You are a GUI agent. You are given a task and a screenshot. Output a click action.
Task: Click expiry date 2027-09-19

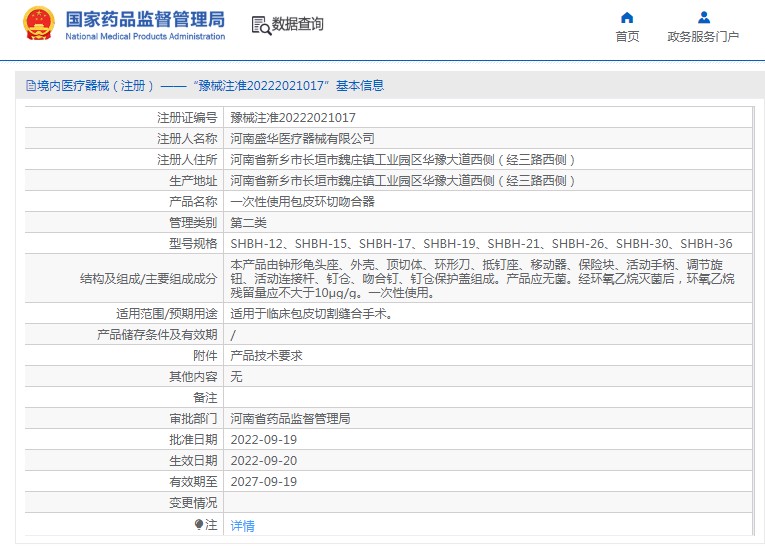coord(263,482)
